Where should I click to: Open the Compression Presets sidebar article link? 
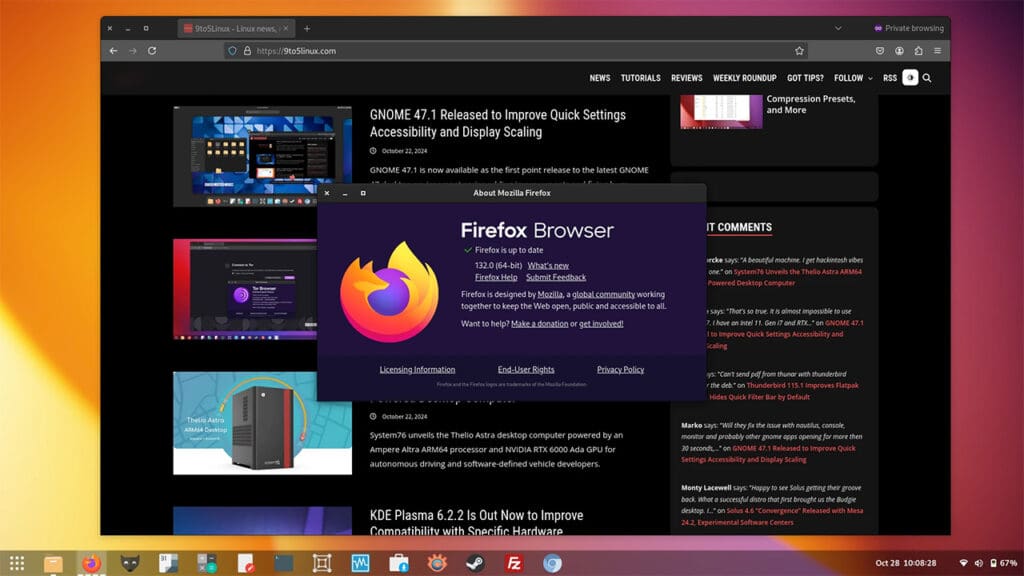[x=810, y=104]
